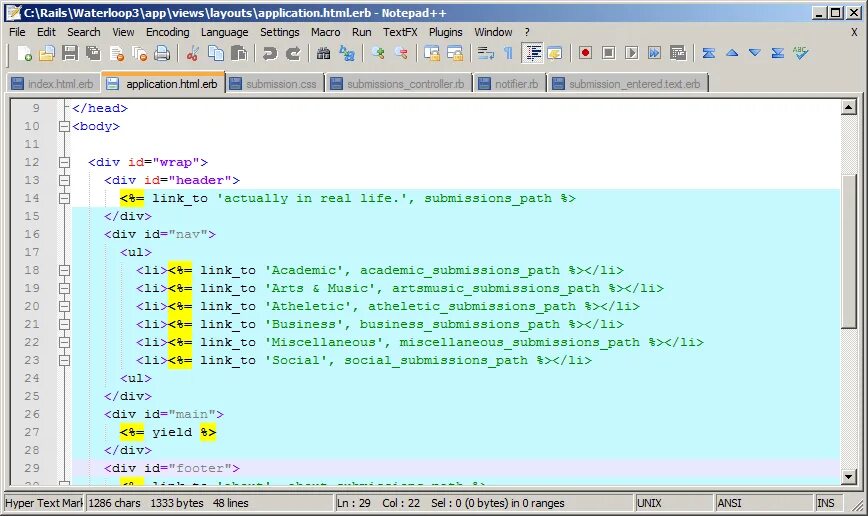Paste clipboard with Paste icon
This screenshot has width=868, height=516.
tap(239, 53)
